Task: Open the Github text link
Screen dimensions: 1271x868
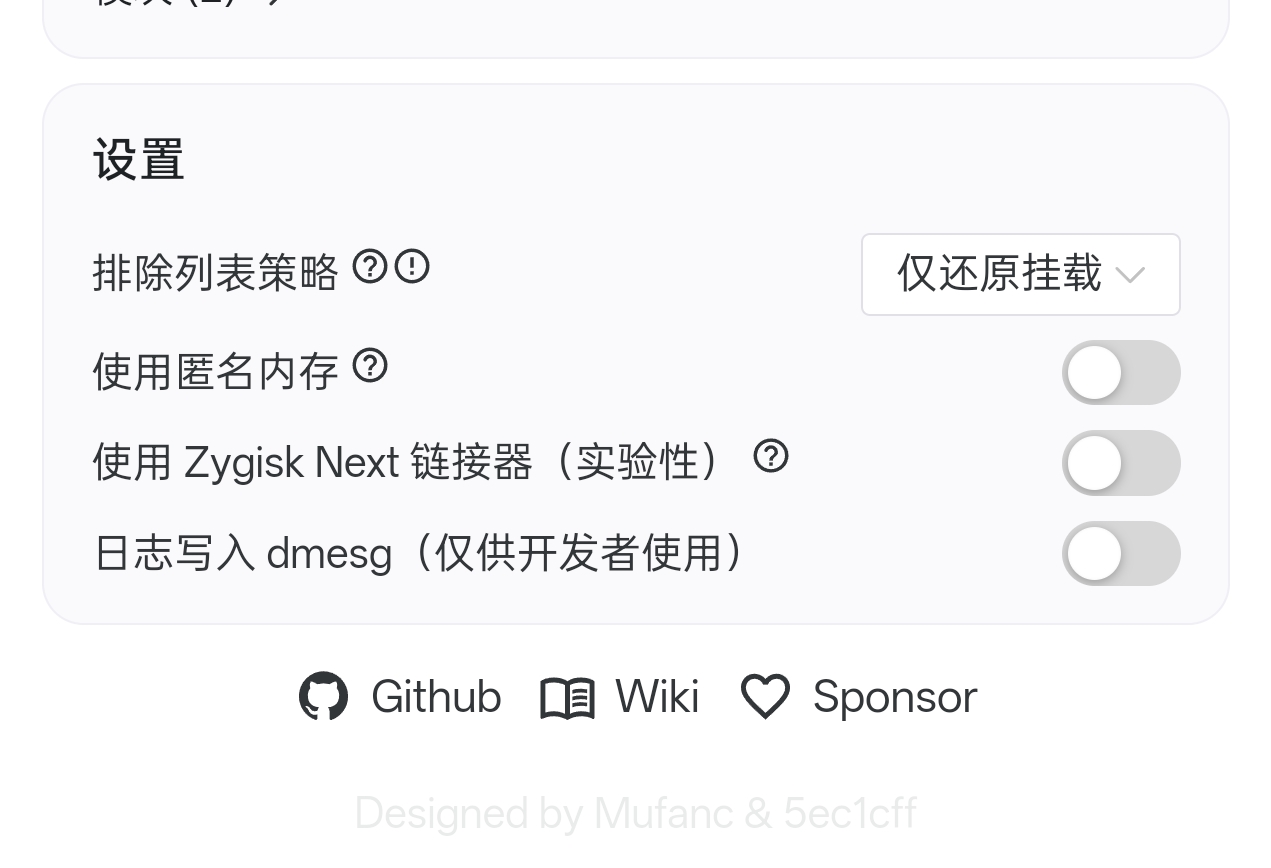Action: coord(436,697)
